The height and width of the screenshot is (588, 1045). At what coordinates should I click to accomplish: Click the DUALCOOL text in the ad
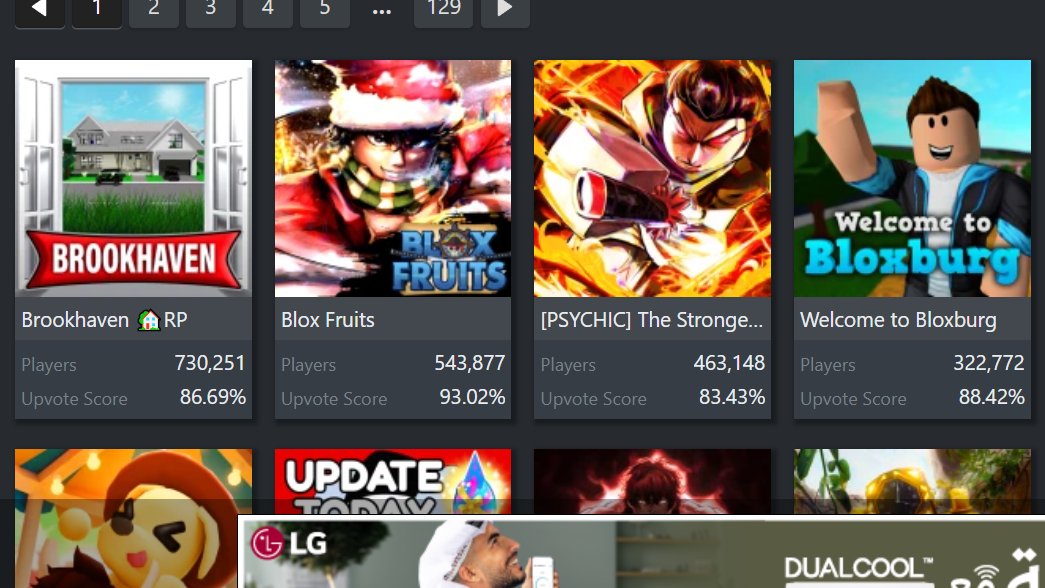point(858,569)
